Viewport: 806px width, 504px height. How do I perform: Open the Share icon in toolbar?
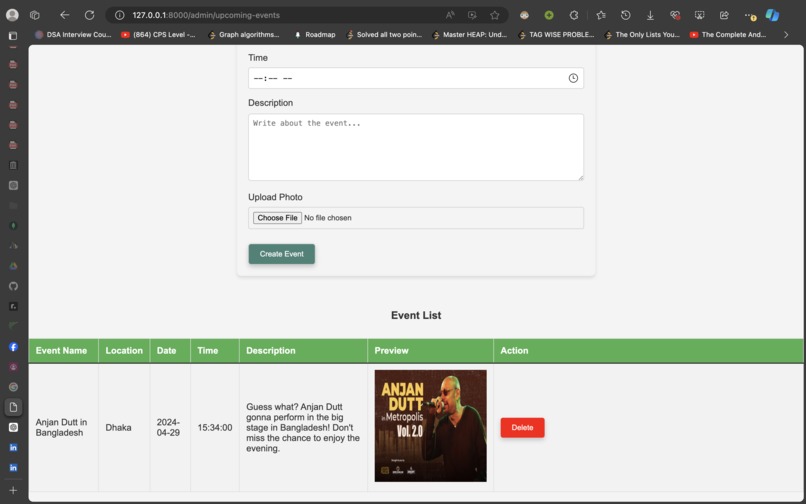(724, 15)
